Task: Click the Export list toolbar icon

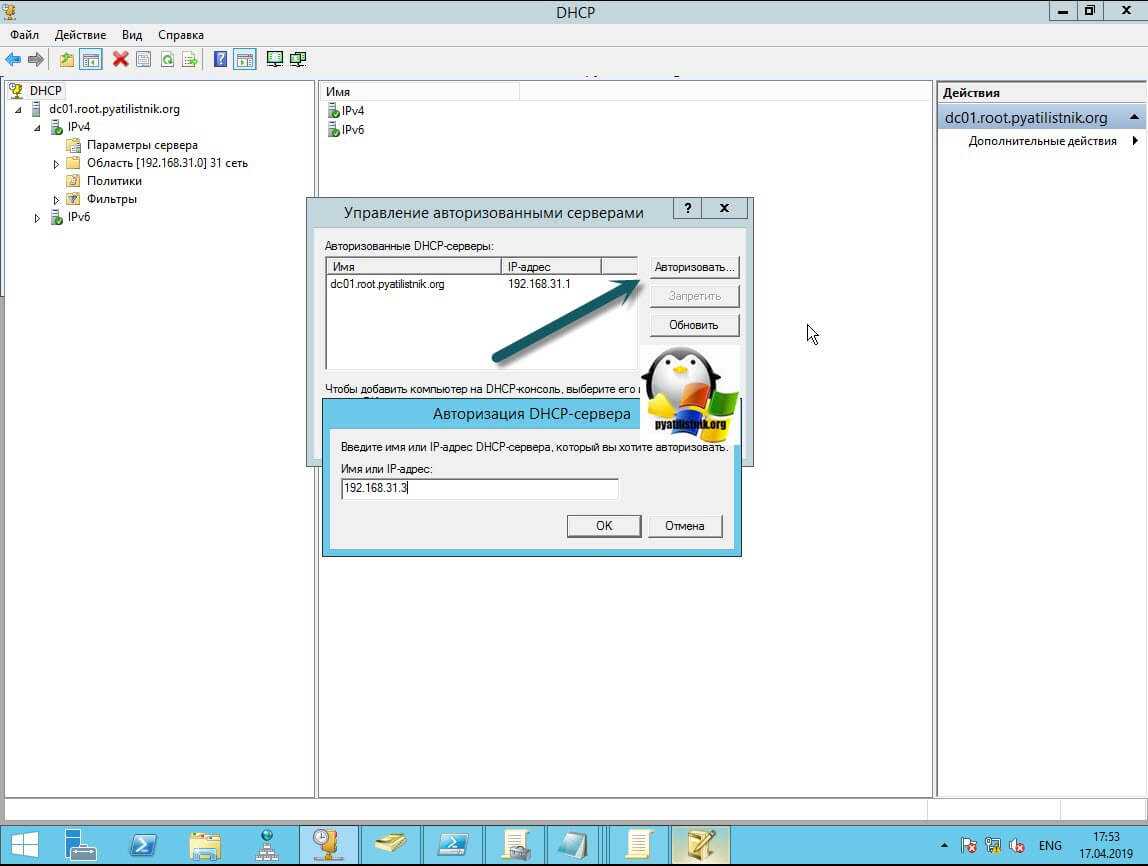Action: click(189, 60)
